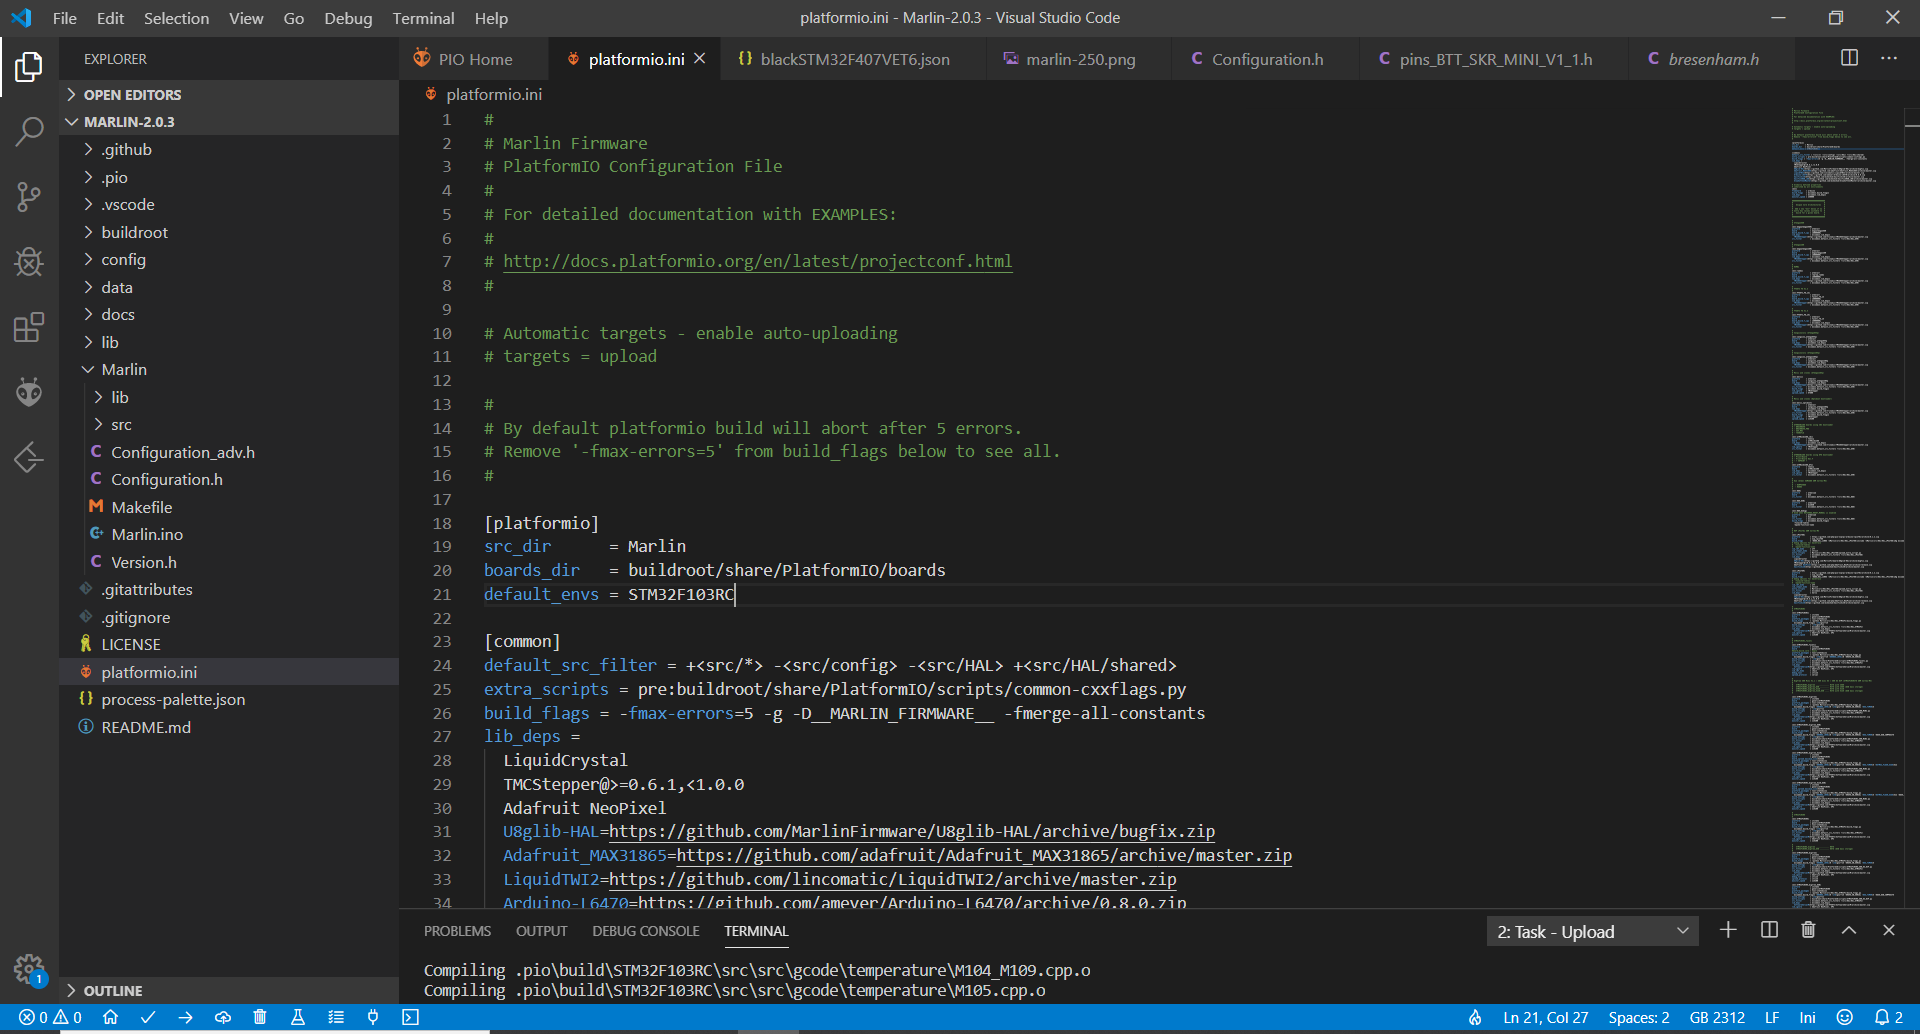
Task: Toggle maximized terminal panel size
Action: tap(1849, 930)
